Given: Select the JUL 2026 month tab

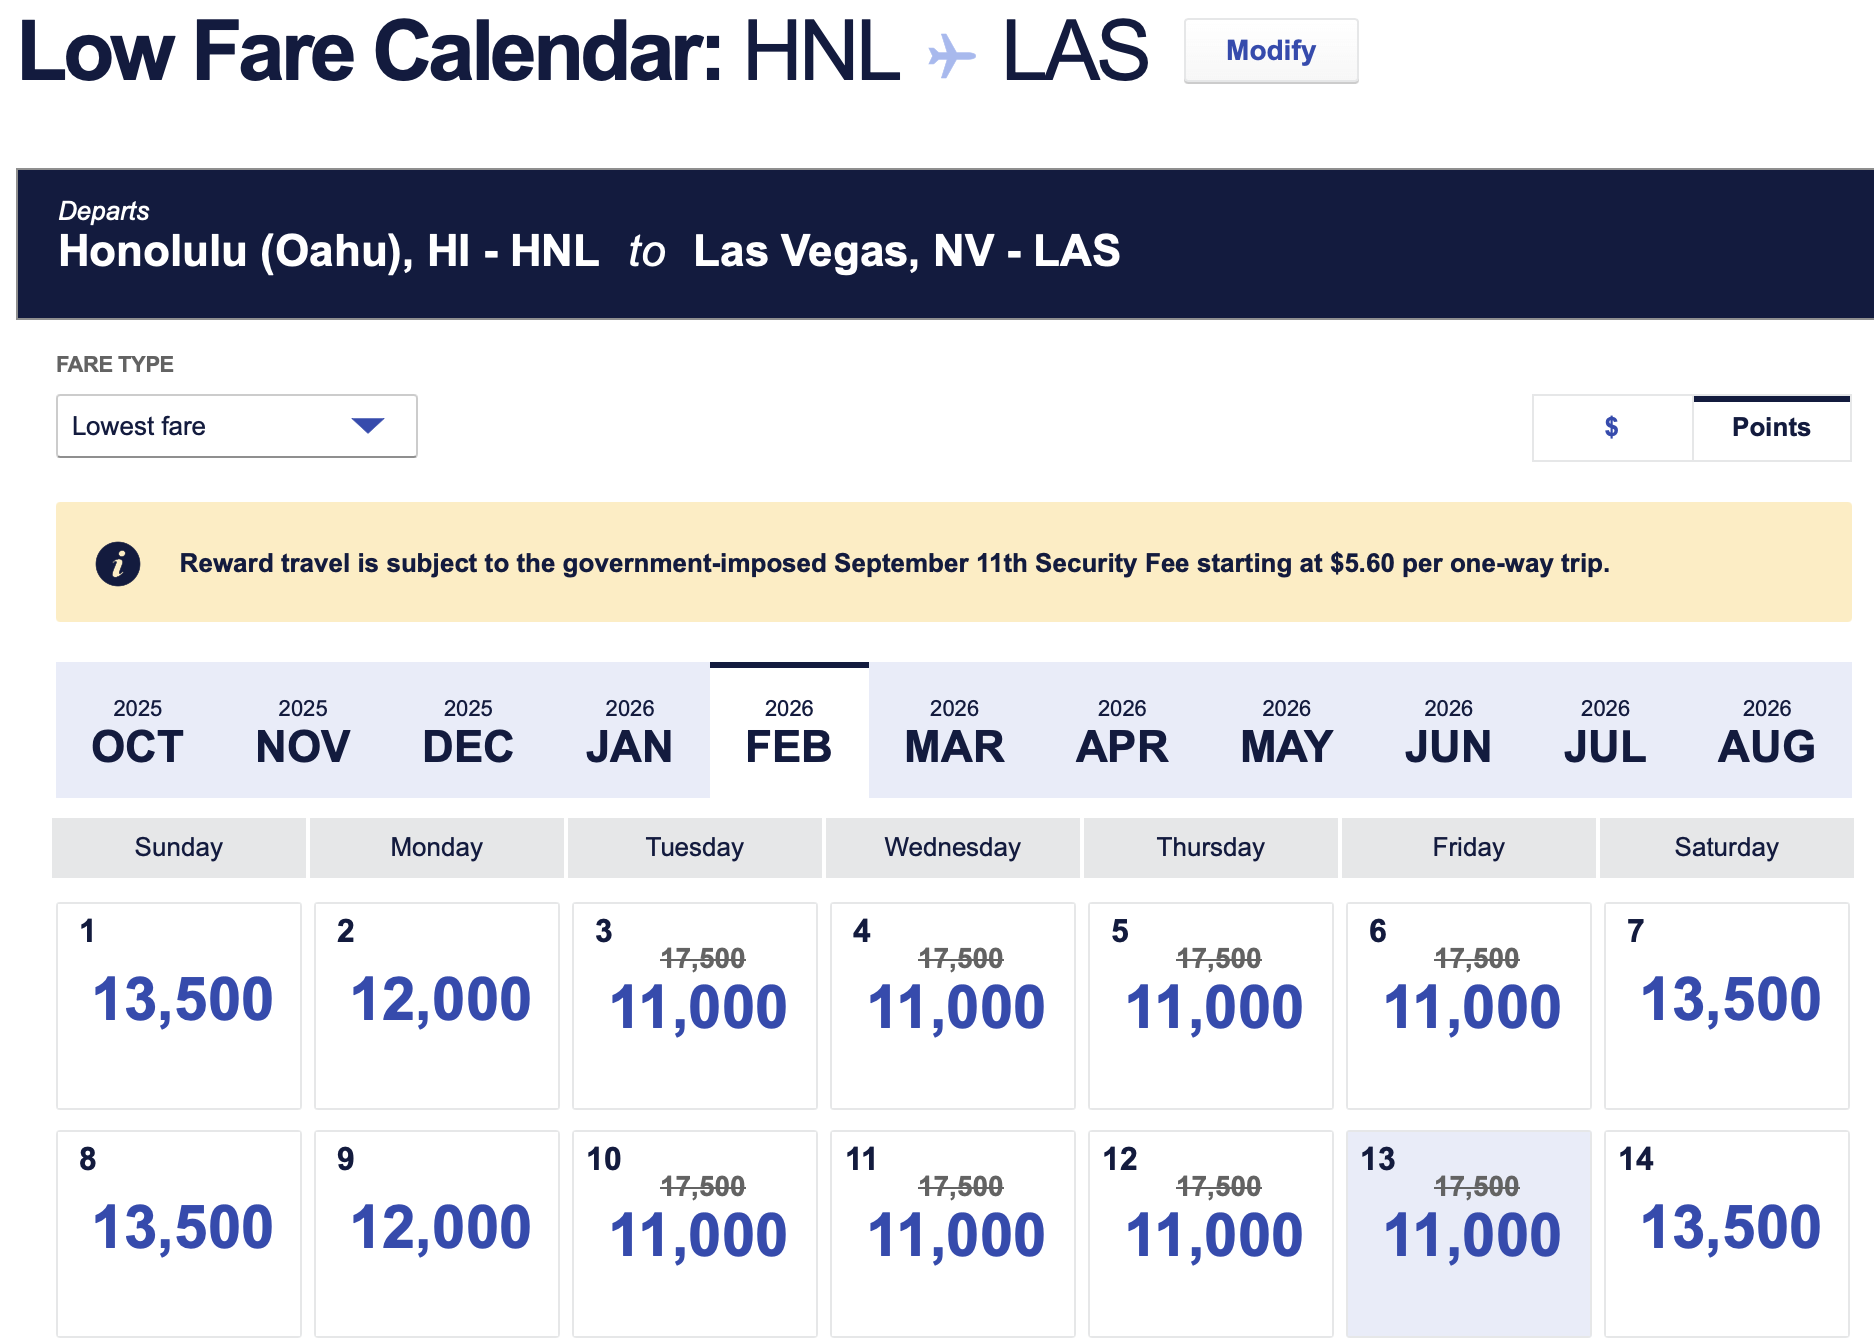Looking at the screenshot, I should [x=1605, y=731].
